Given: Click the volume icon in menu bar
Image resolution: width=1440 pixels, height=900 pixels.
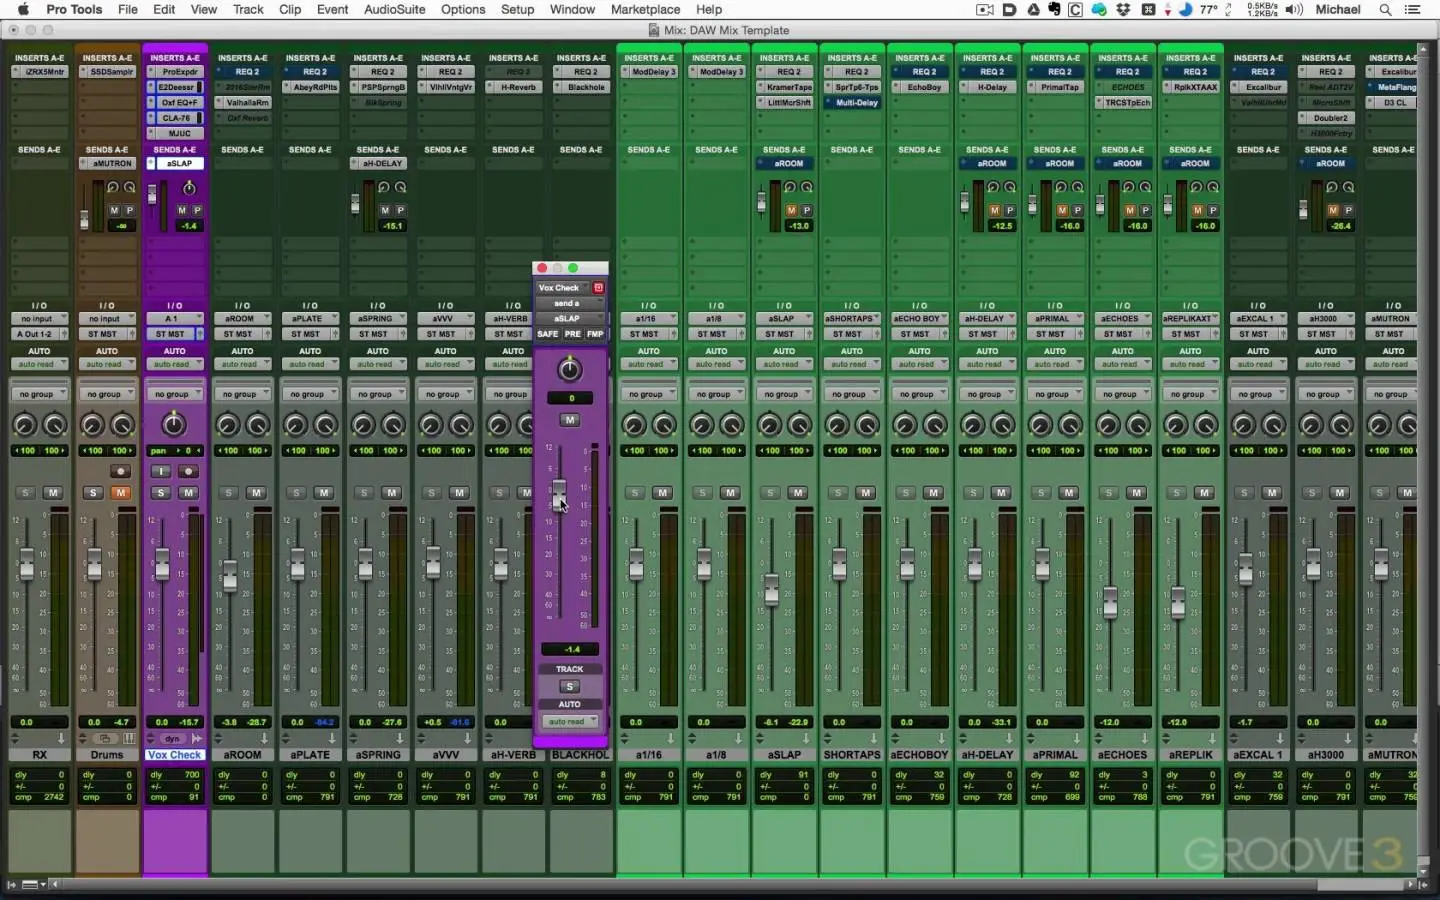Looking at the screenshot, I should [x=1294, y=9].
